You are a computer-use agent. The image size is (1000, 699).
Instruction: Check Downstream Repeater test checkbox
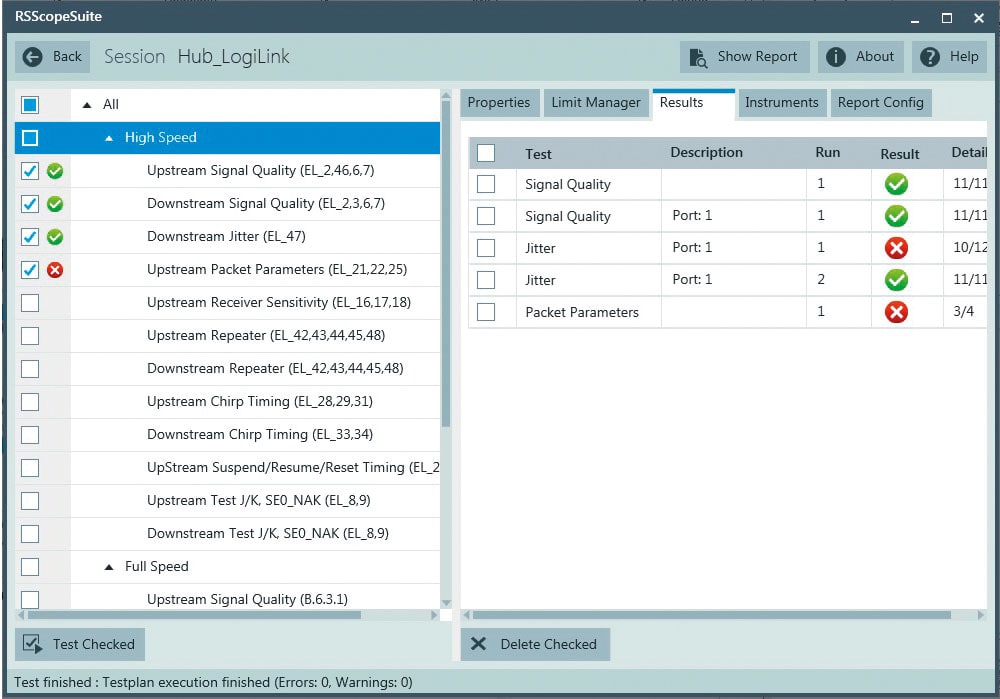point(30,369)
